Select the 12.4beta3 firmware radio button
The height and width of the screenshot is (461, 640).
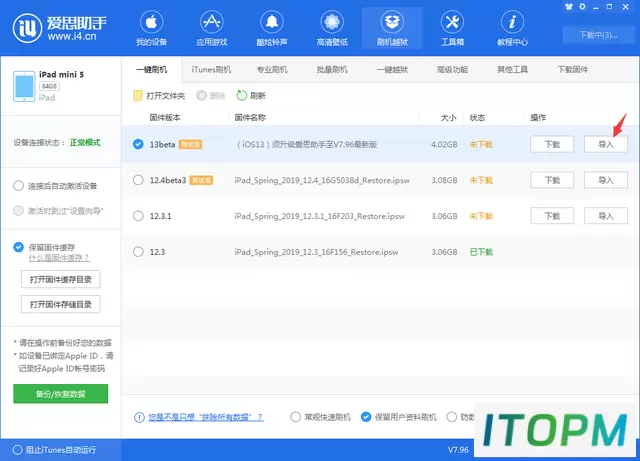coord(138,180)
